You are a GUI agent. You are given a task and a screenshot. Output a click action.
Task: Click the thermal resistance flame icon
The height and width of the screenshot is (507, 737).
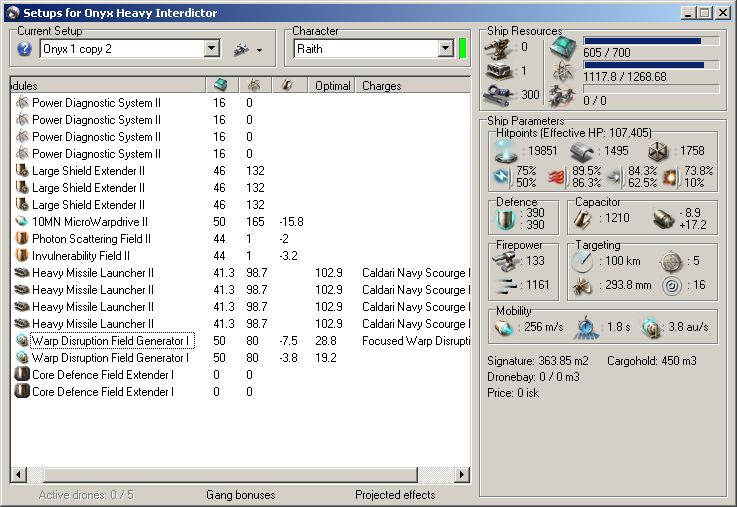(558, 177)
